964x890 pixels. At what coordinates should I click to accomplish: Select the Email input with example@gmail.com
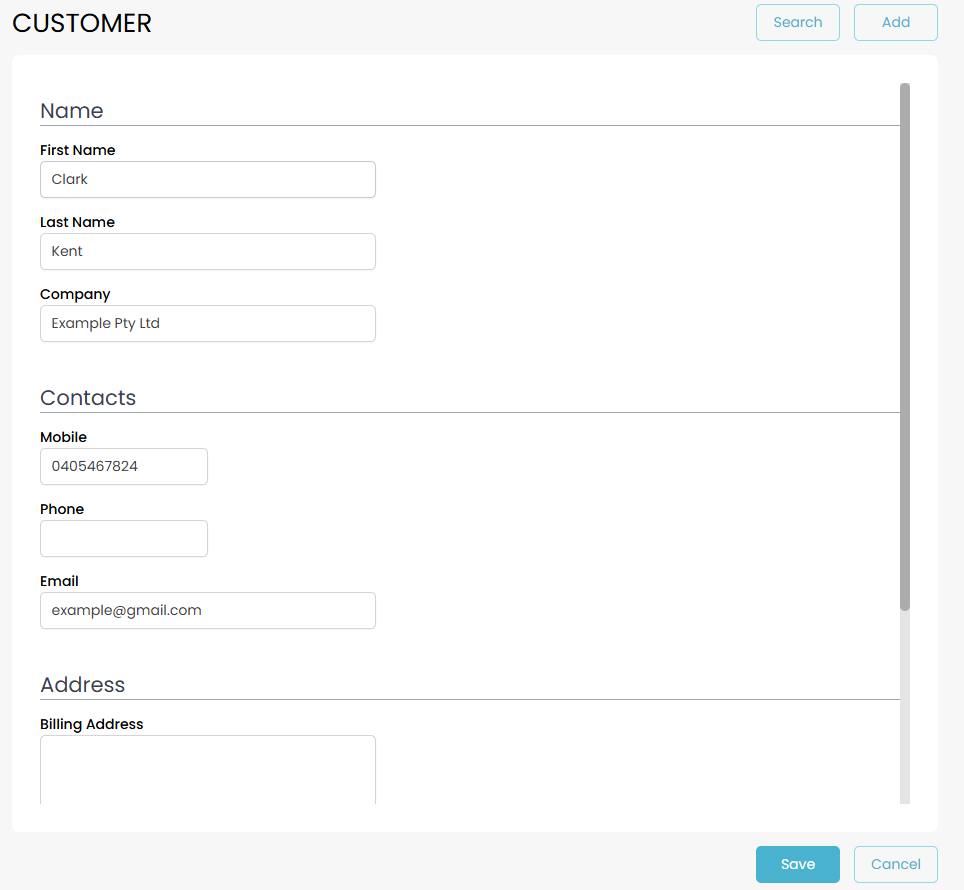[x=207, y=611]
